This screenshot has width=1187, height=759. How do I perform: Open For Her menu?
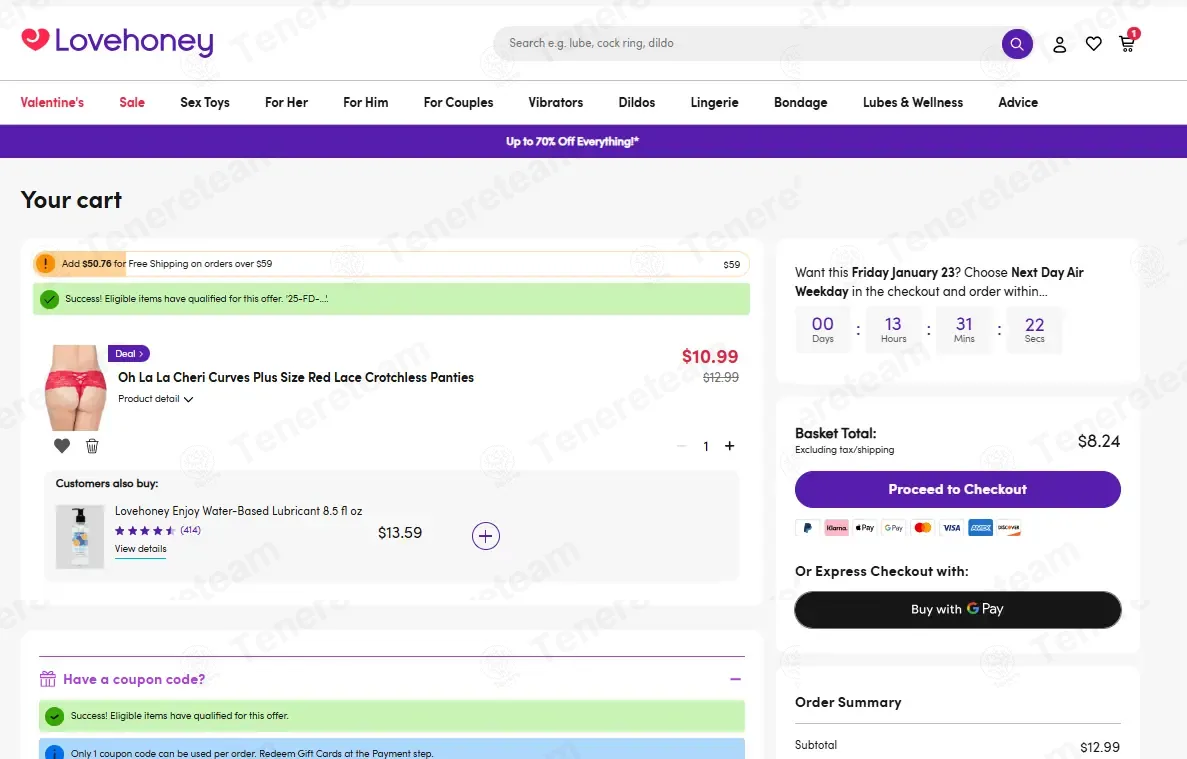click(x=286, y=102)
